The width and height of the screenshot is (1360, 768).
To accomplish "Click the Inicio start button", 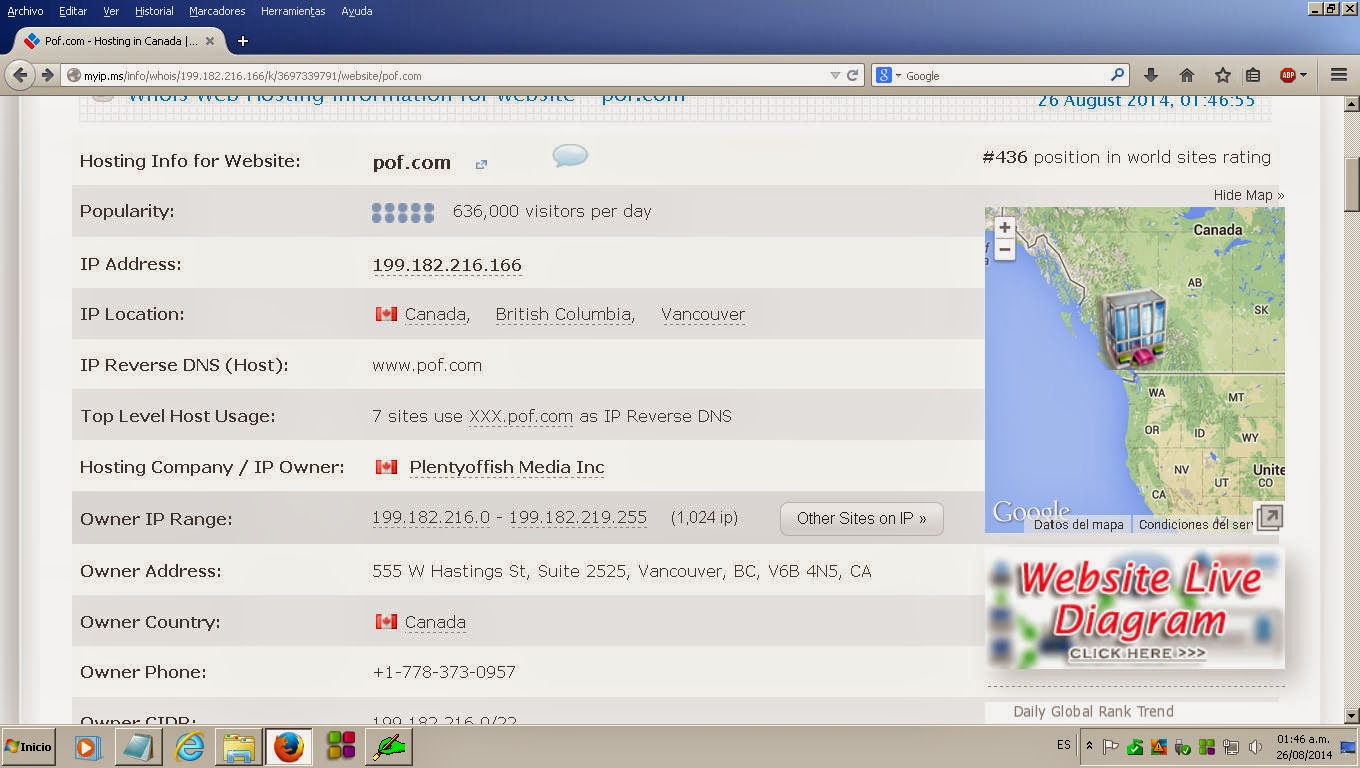I will click(28, 747).
